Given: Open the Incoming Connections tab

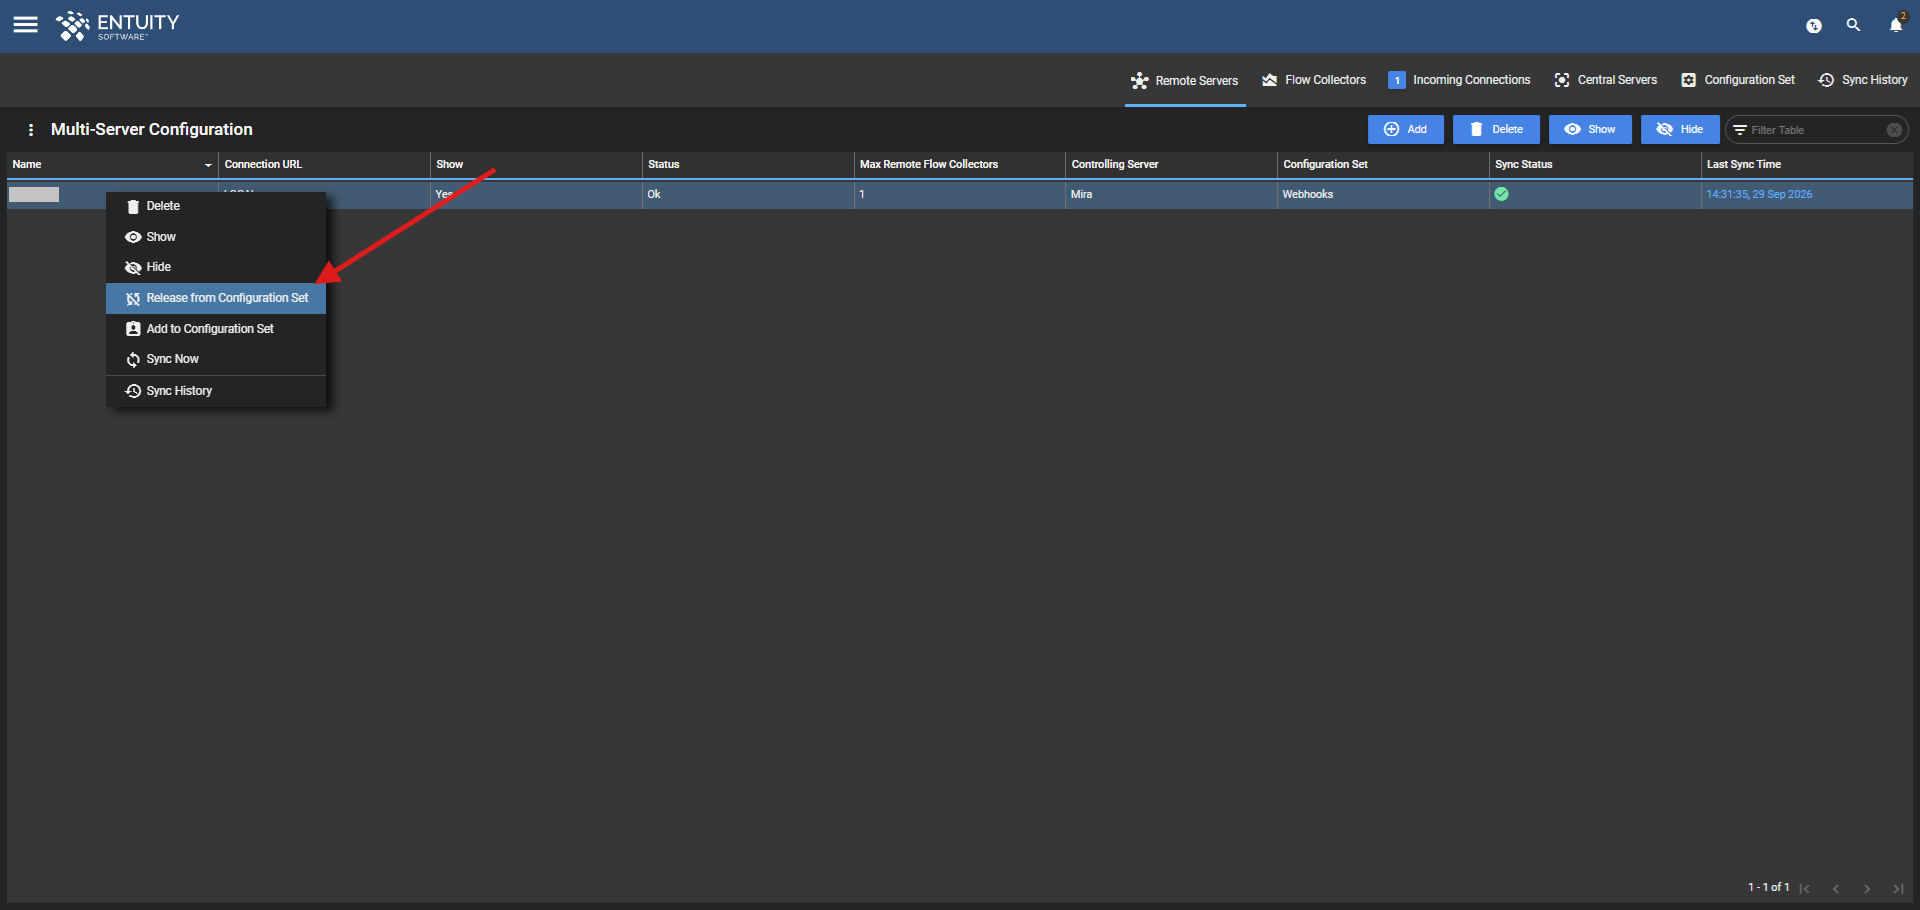Looking at the screenshot, I should click(1459, 80).
